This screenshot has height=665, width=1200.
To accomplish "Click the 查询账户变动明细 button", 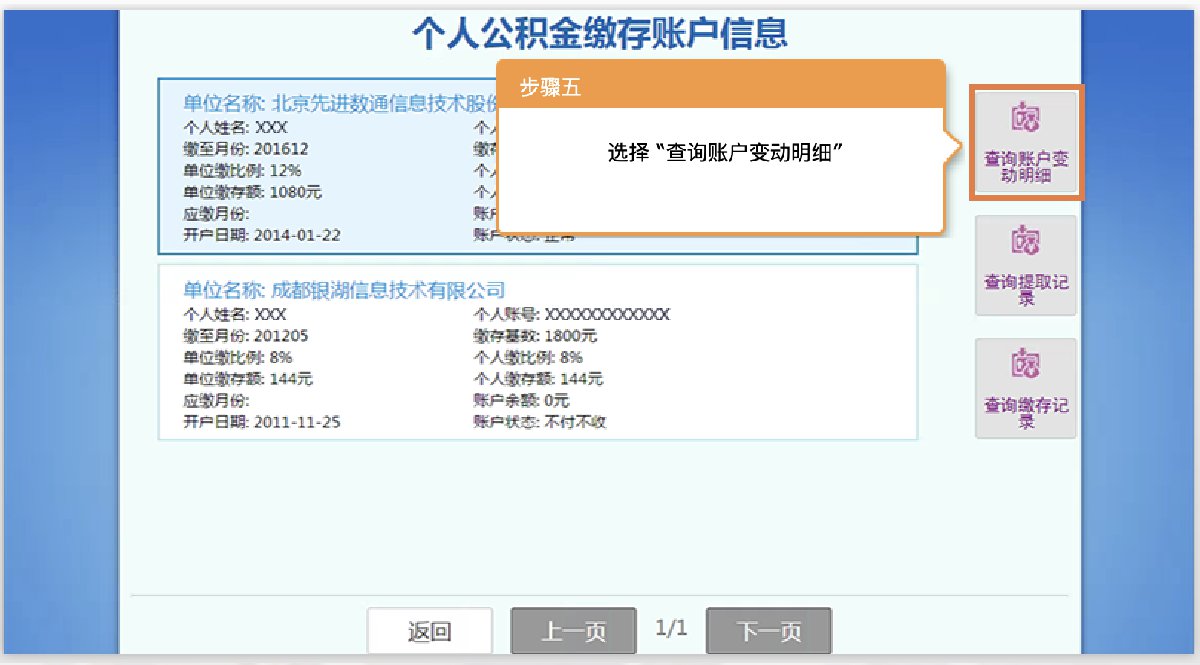I will 1025,142.
